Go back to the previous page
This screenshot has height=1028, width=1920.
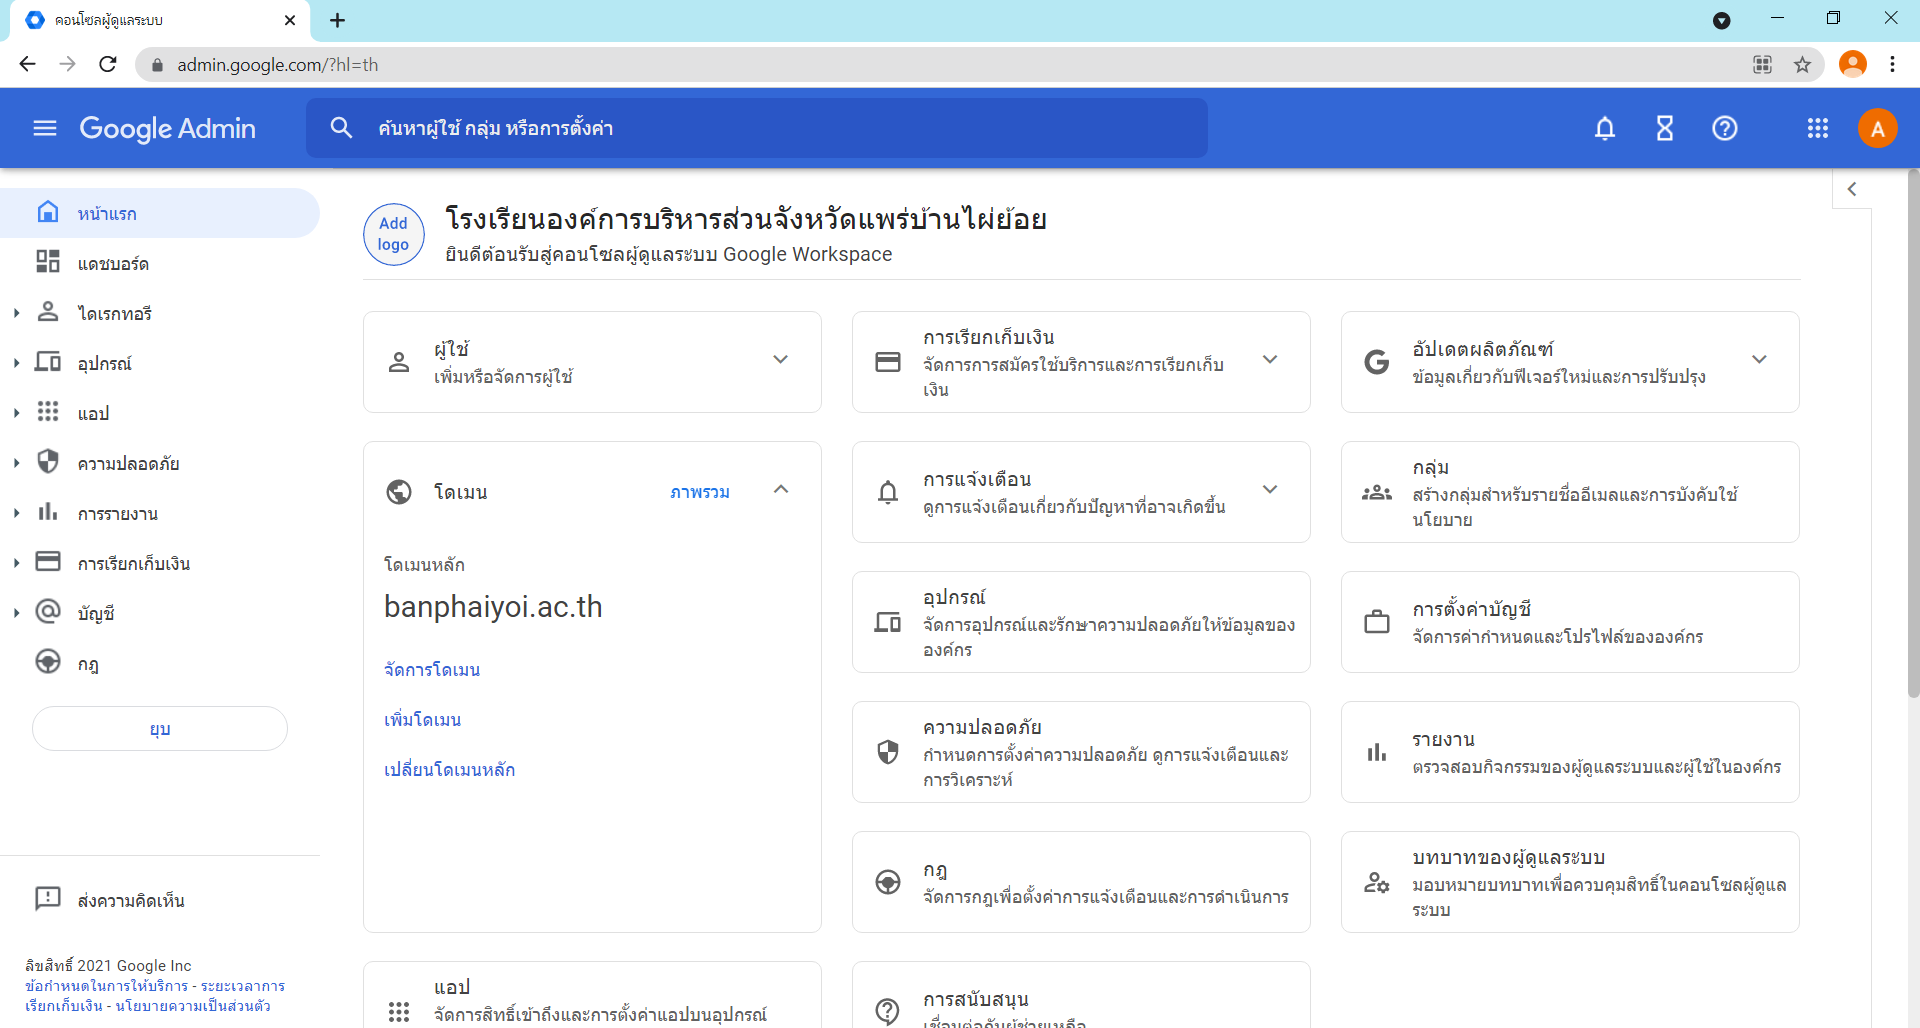pos(28,64)
